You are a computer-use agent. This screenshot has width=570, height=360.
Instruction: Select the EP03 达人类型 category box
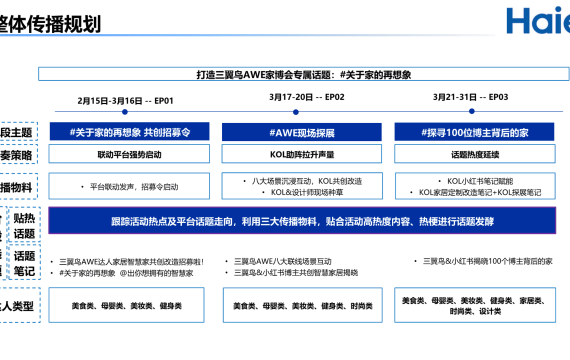click(x=475, y=305)
